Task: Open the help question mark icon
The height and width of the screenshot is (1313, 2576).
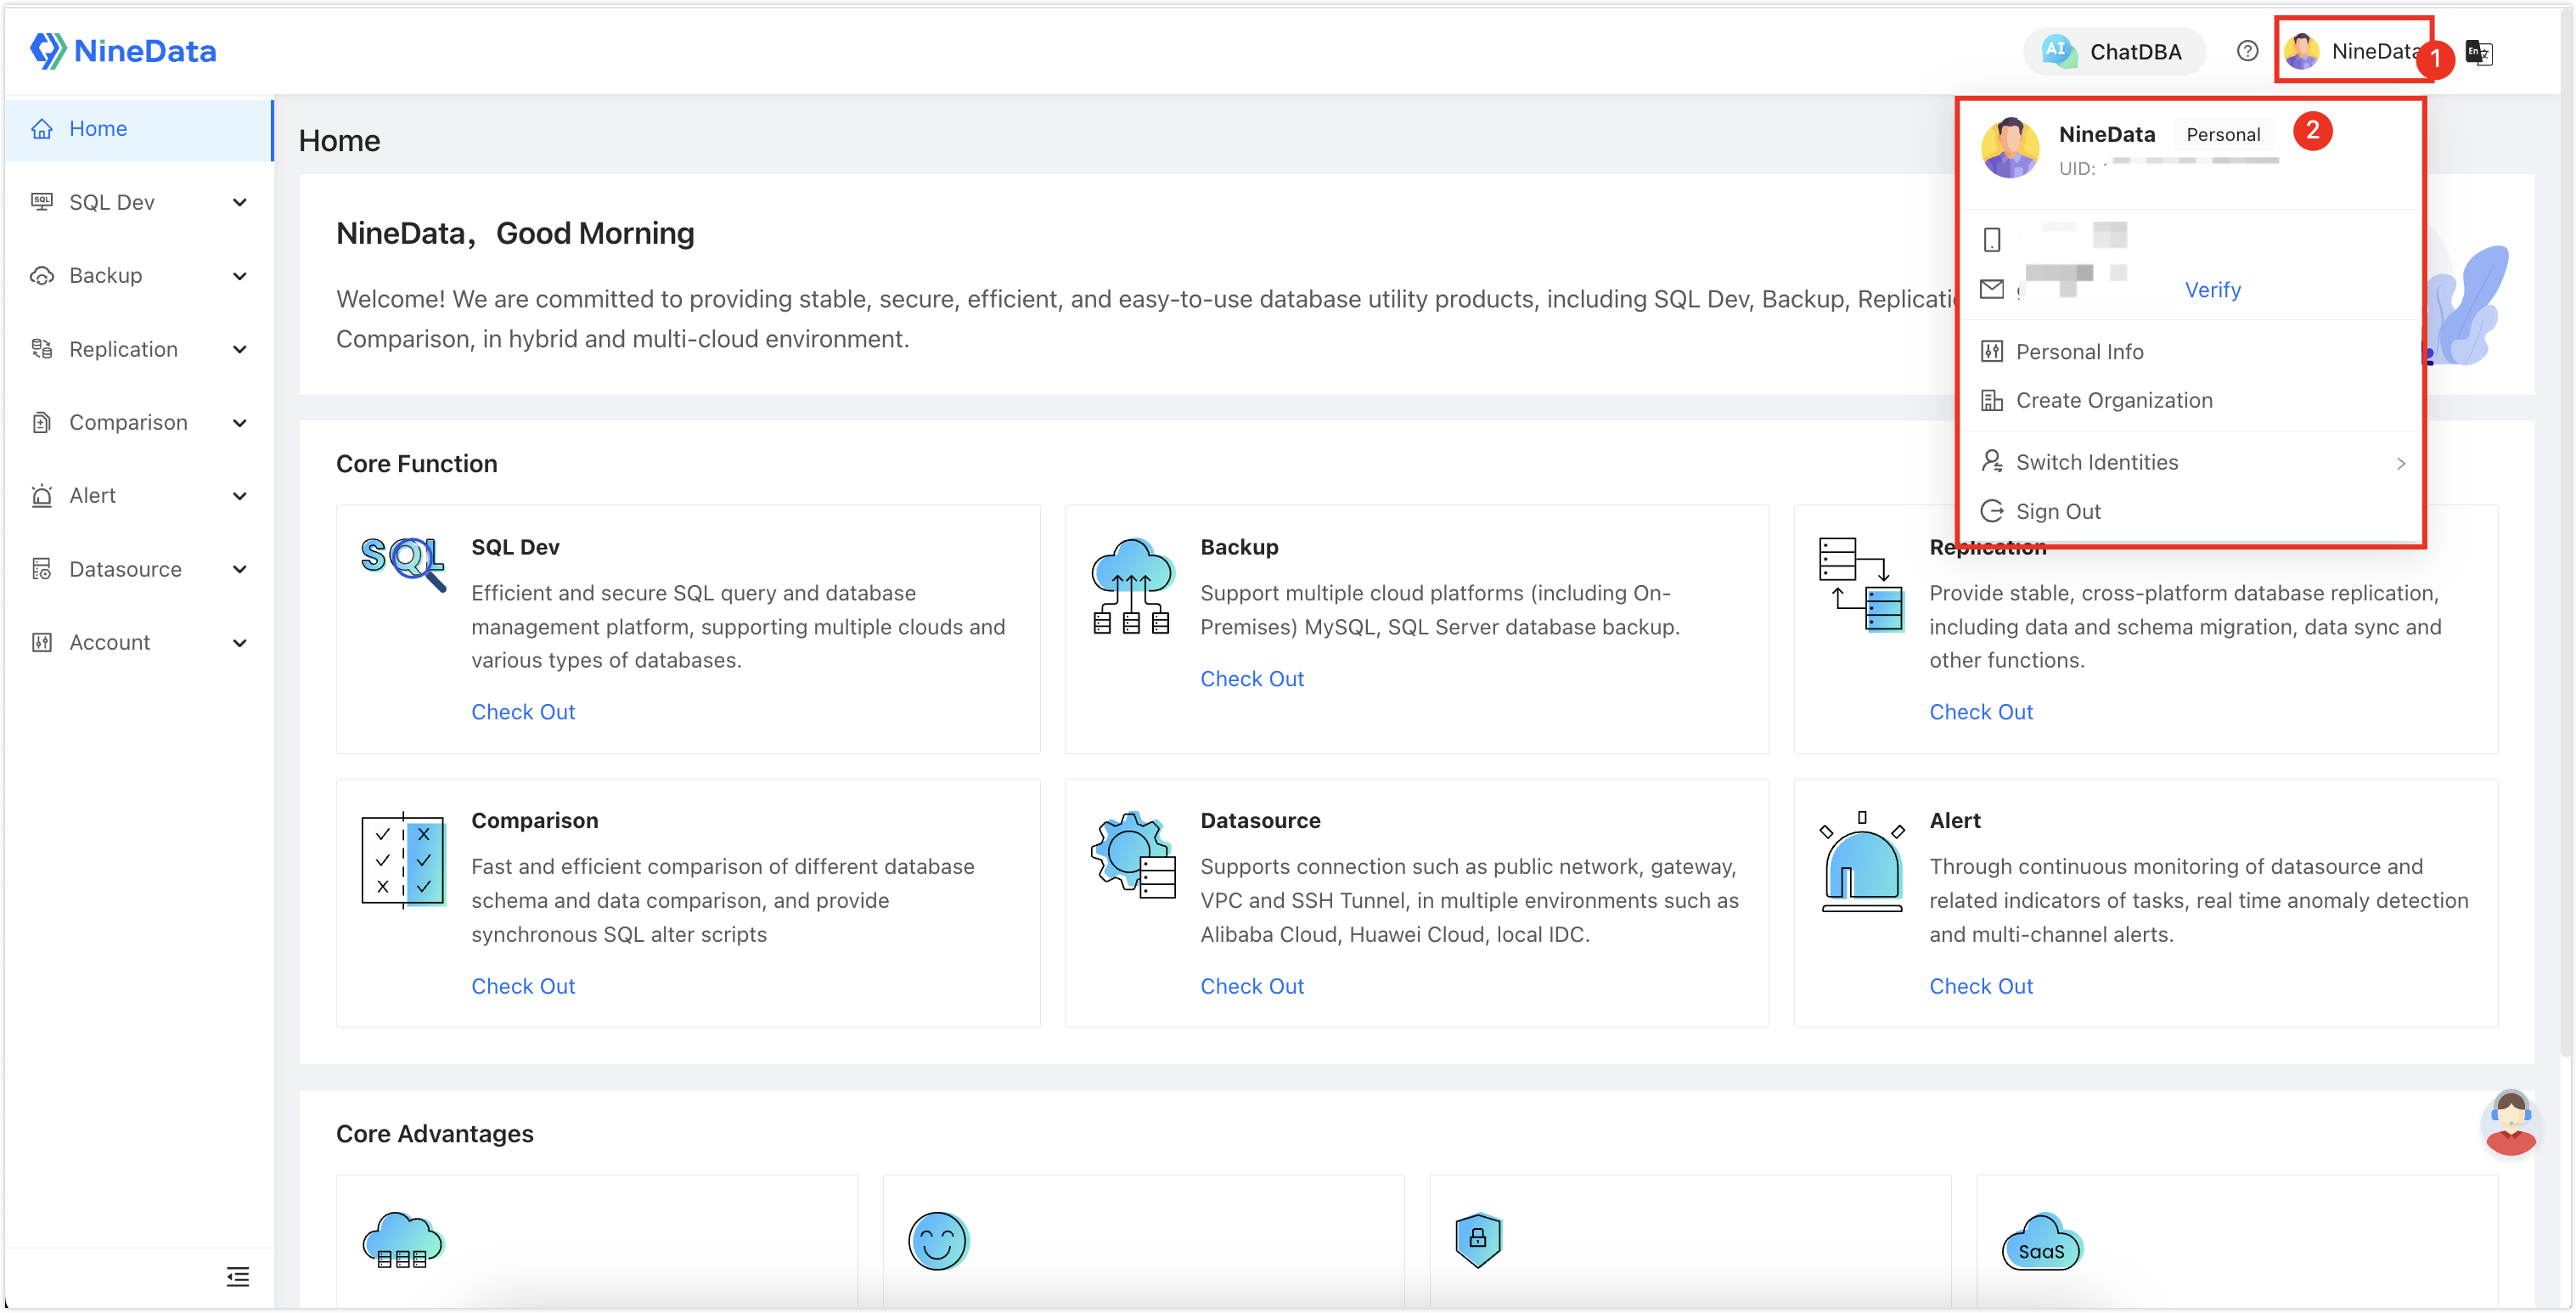Action: 2247,51
